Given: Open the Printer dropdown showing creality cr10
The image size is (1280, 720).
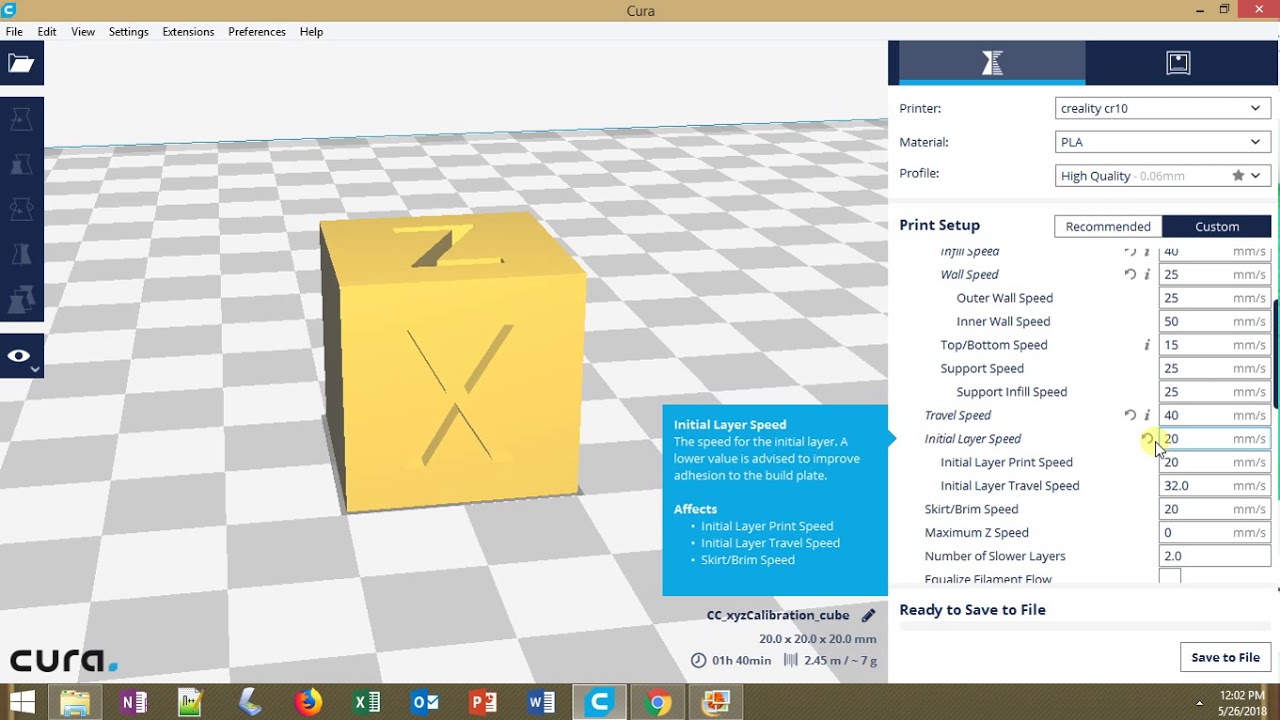Looking at the screenshot, I should point(1163,108).
